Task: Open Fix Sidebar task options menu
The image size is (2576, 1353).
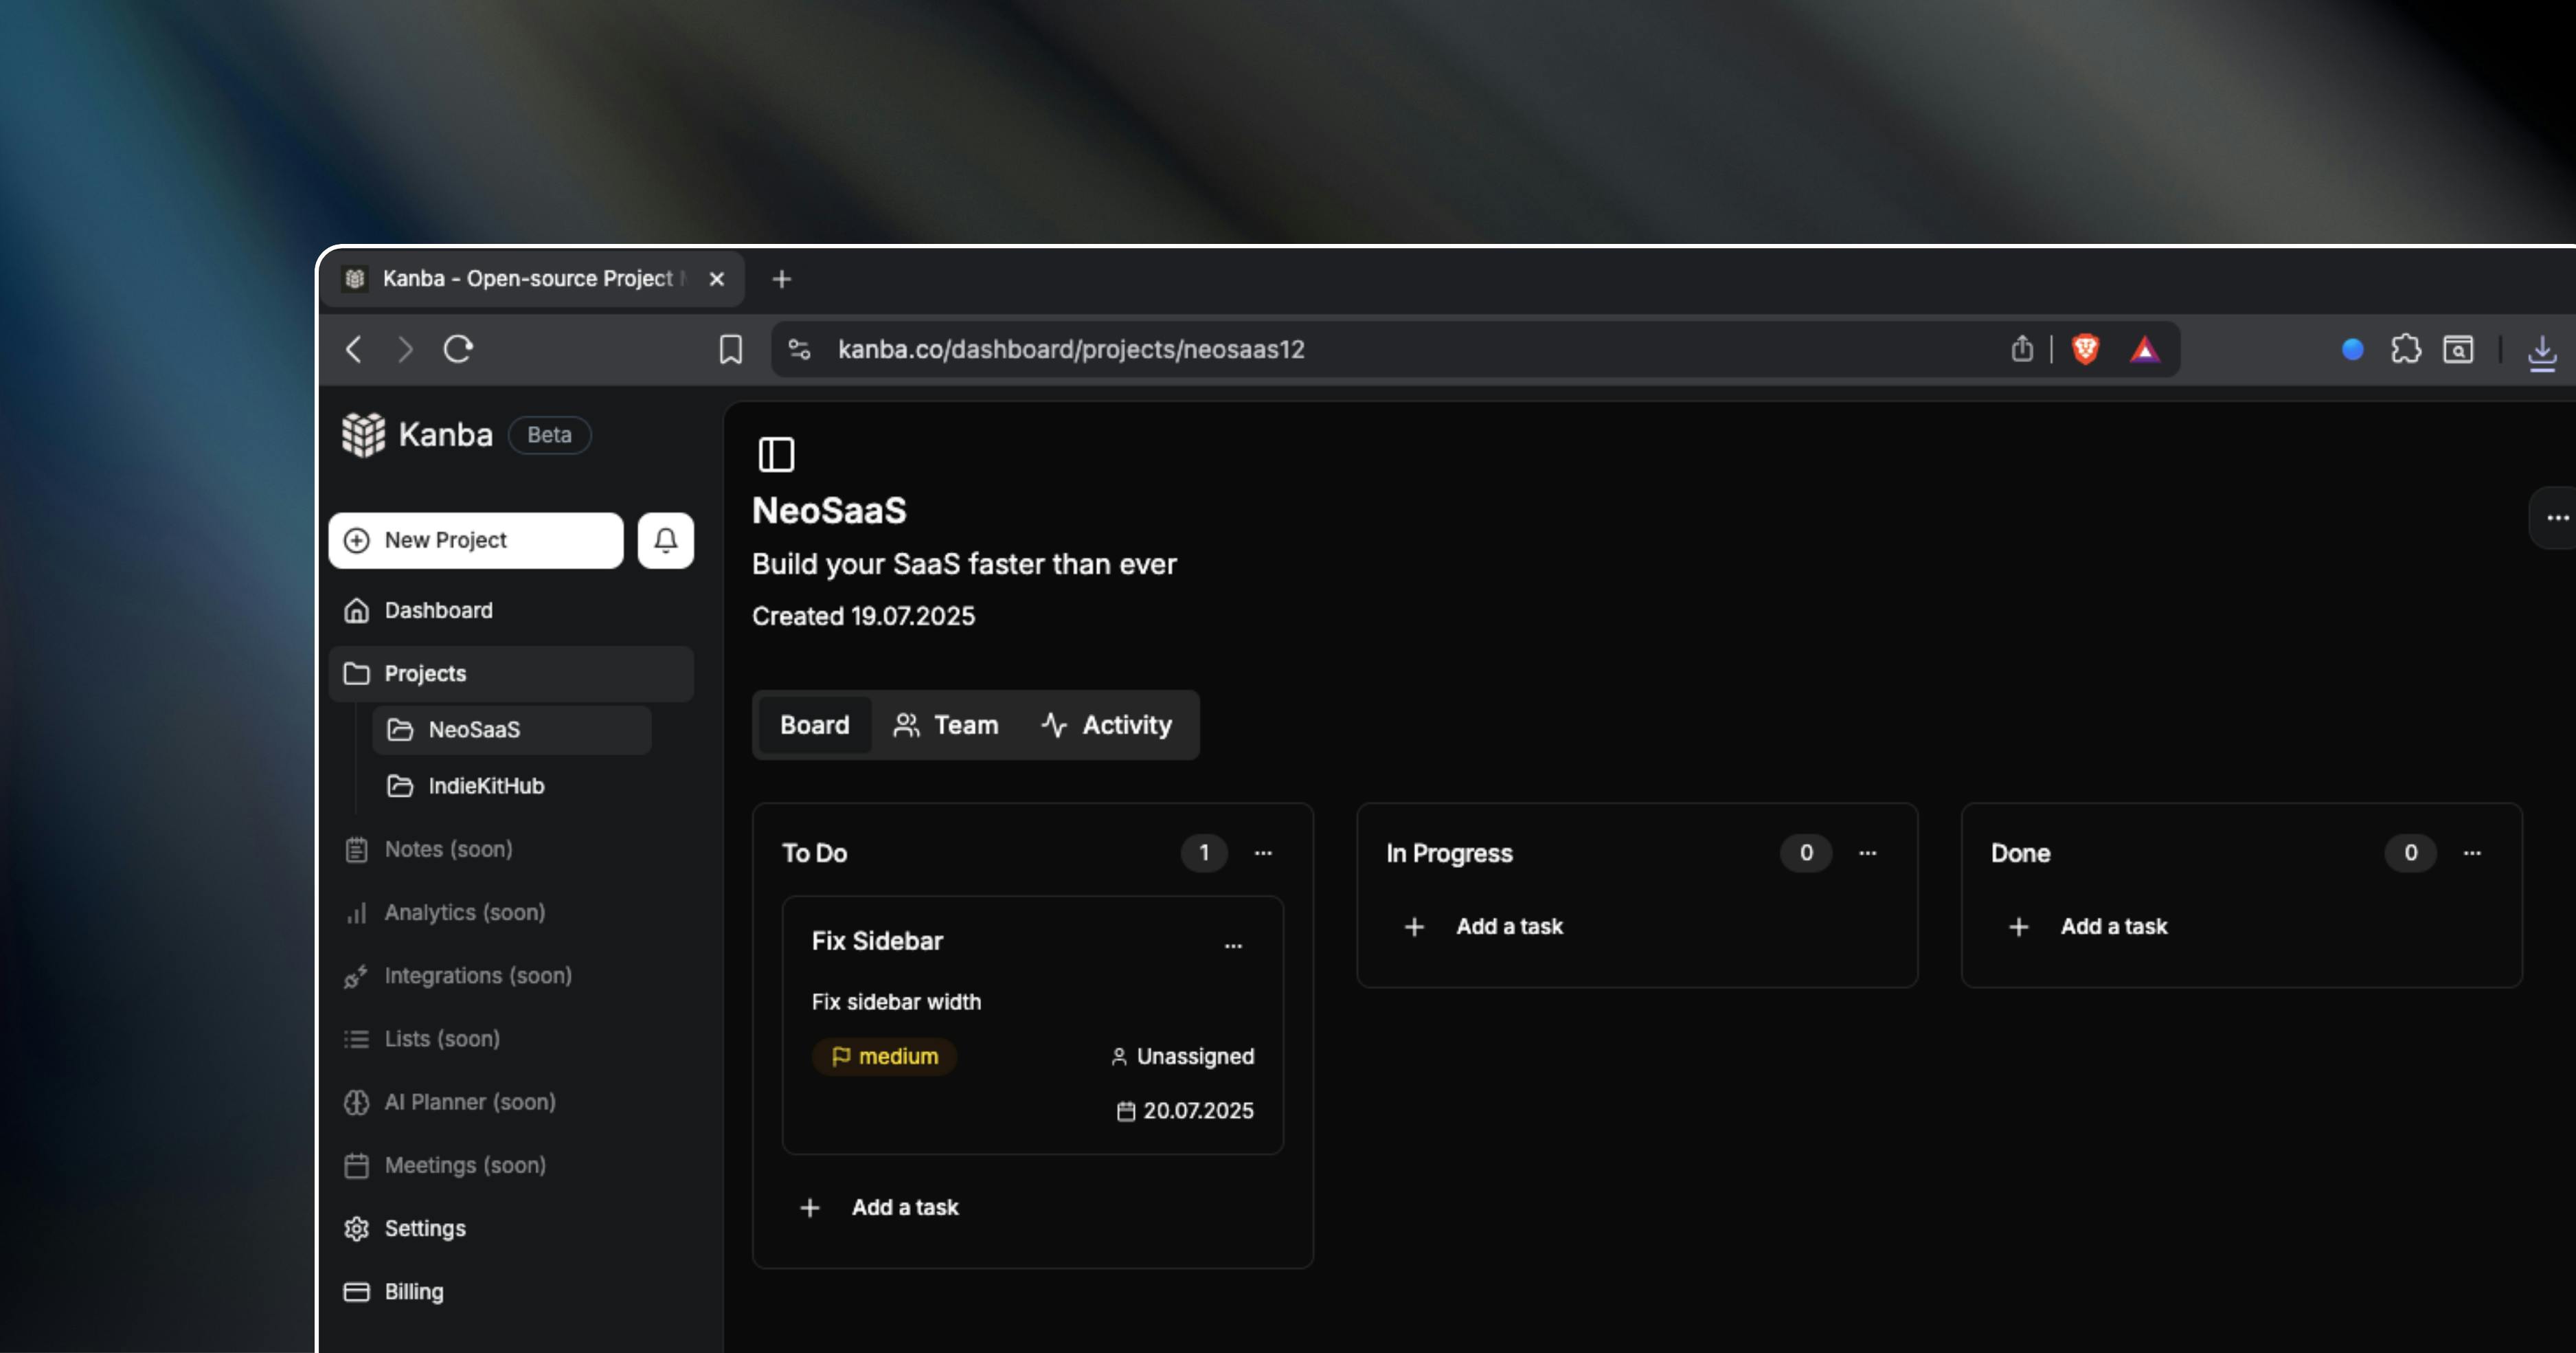Action: pos(1233,945)
